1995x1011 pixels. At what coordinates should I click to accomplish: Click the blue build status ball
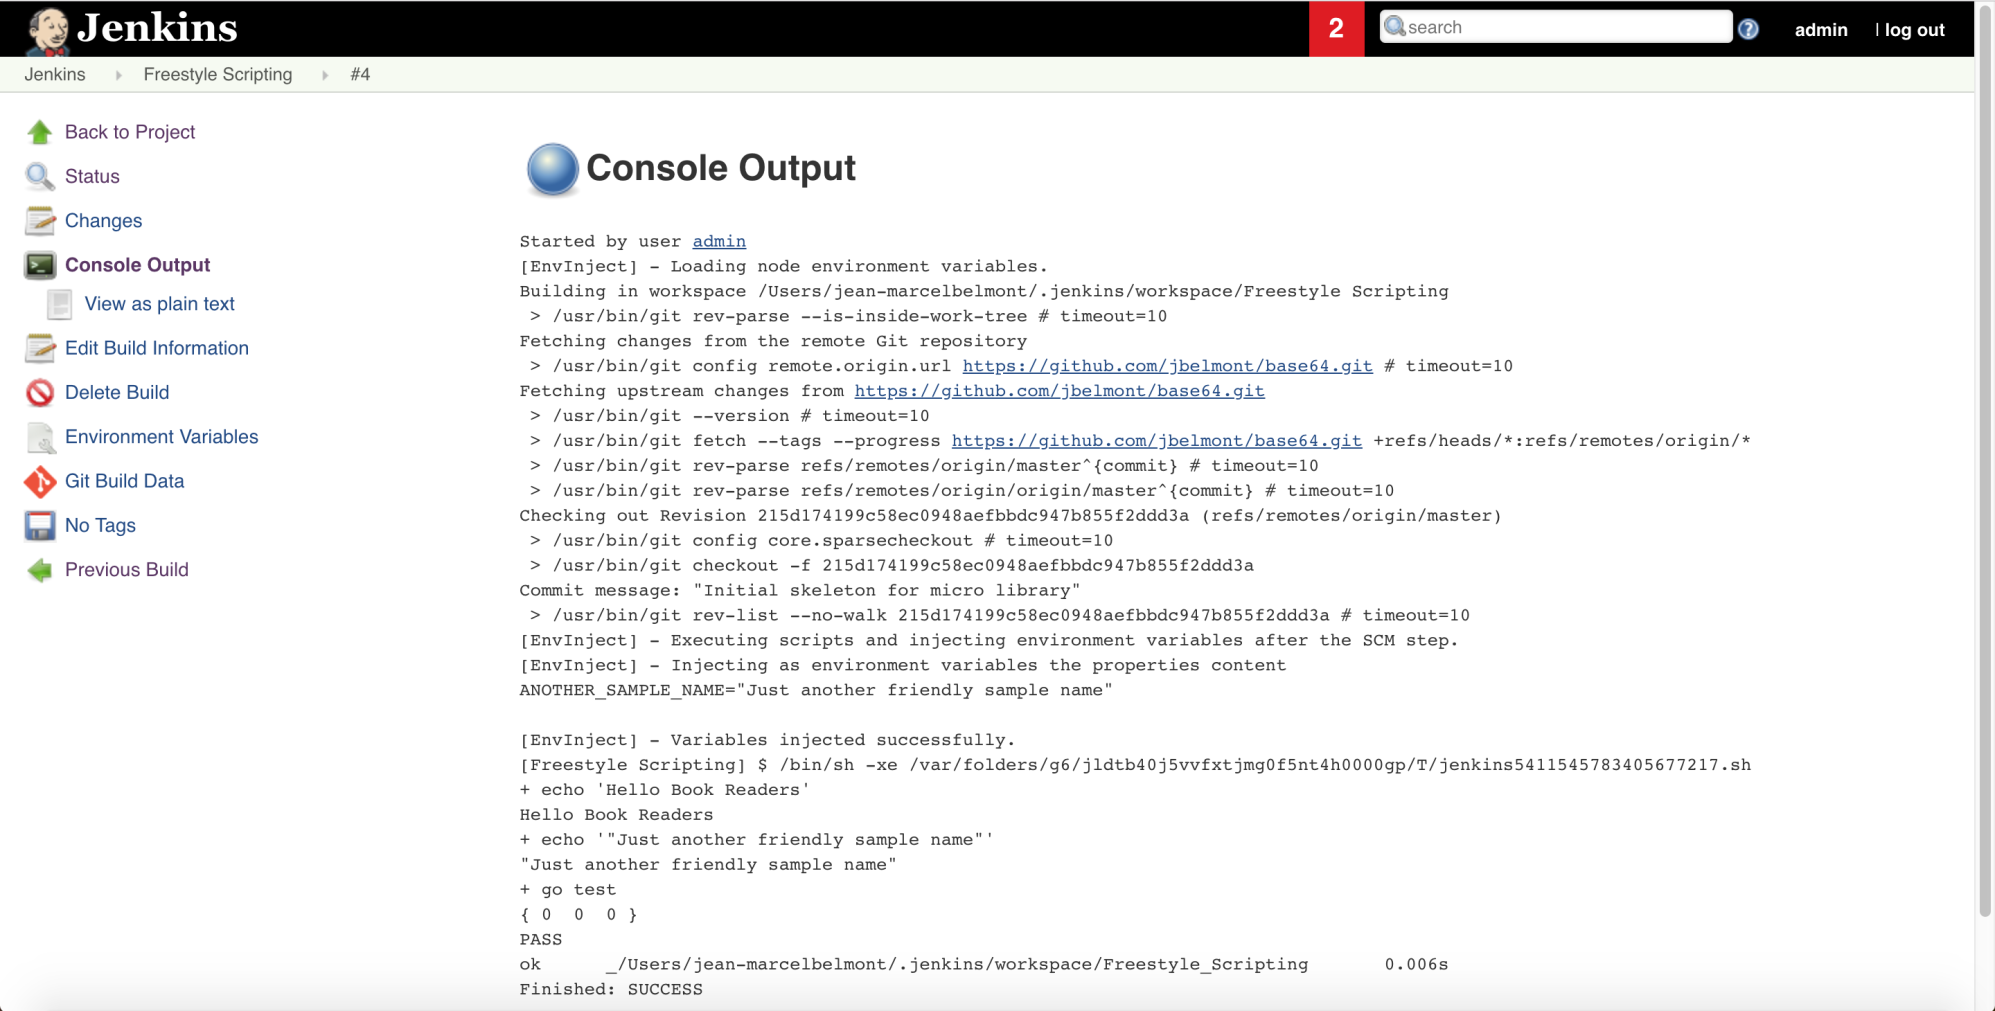coord(552,169)
